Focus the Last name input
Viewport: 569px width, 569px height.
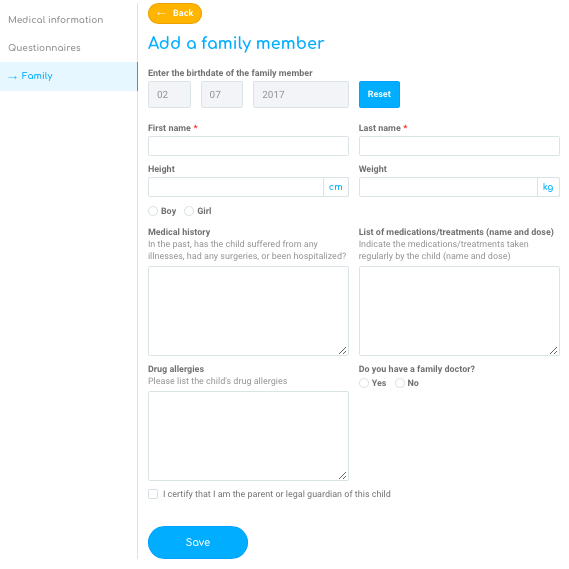coord(459,146)
